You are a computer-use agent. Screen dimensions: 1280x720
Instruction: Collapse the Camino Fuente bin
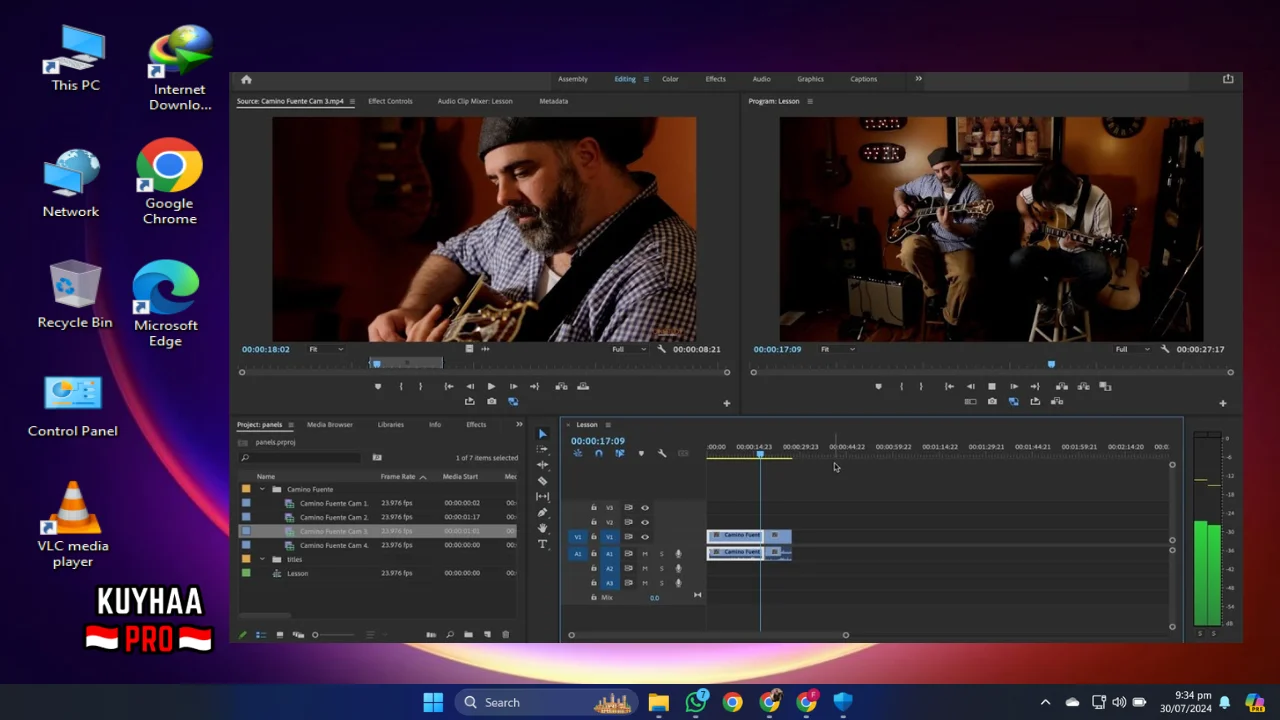pyautogui.click(x=262, y=489)
